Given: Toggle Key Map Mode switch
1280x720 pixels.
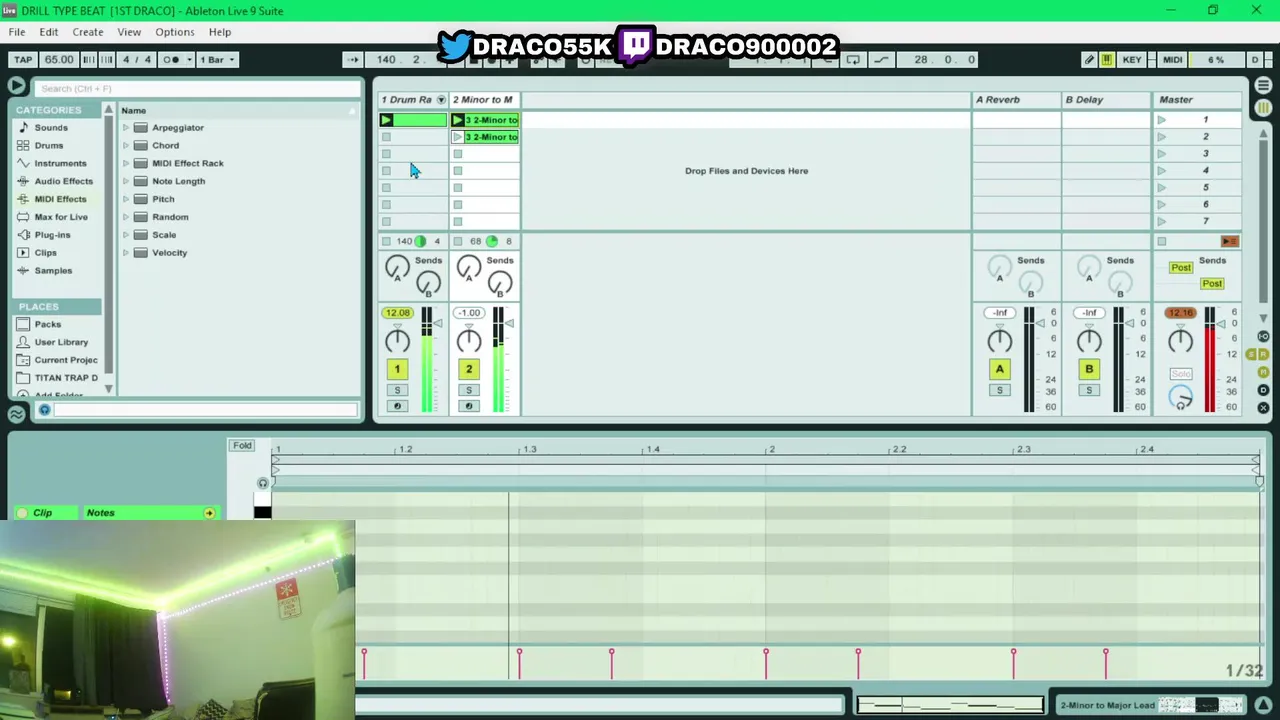Looking at the screenshot, I should pos(1132,60).
